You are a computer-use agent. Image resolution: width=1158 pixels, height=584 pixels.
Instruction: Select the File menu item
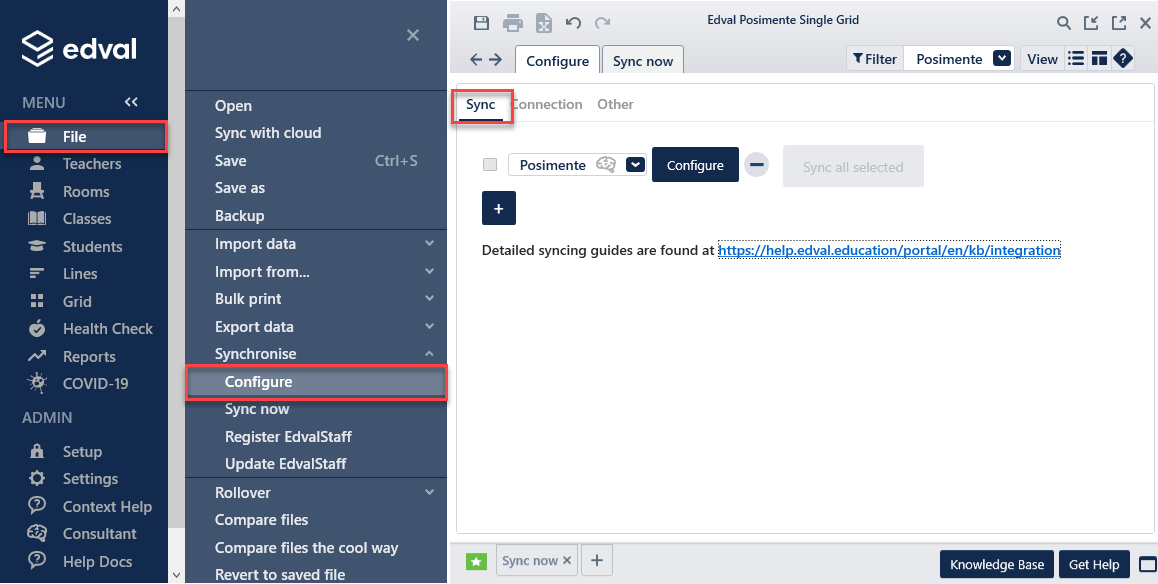coord(86,137)
